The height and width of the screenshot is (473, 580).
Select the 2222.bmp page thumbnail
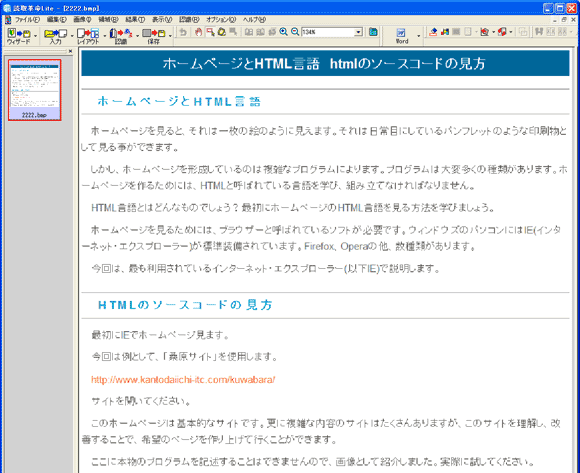pyautogui.click(x=35, y=90)
